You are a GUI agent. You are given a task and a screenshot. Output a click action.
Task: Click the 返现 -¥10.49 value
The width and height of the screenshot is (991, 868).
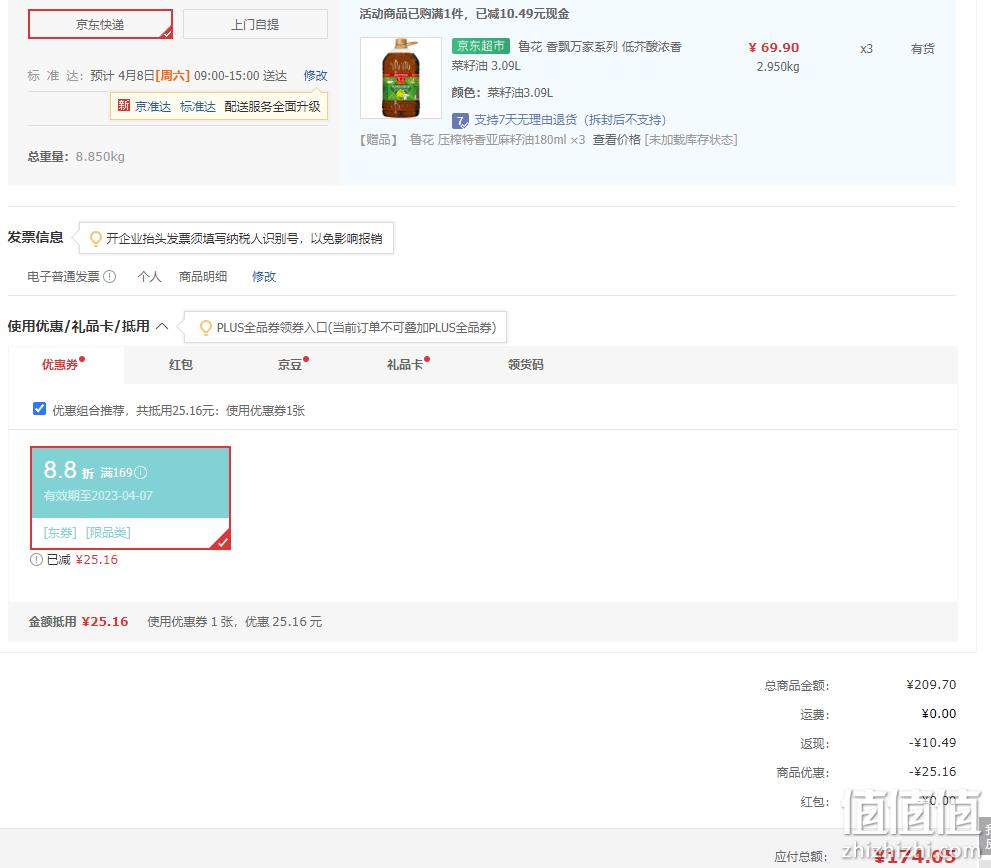tap(932, 743)
